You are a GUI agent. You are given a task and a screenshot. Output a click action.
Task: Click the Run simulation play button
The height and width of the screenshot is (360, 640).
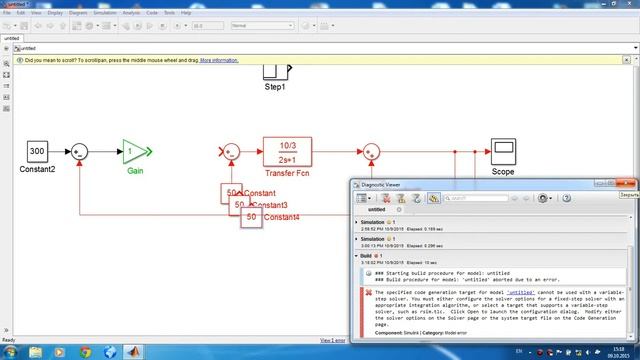point(138,26)
